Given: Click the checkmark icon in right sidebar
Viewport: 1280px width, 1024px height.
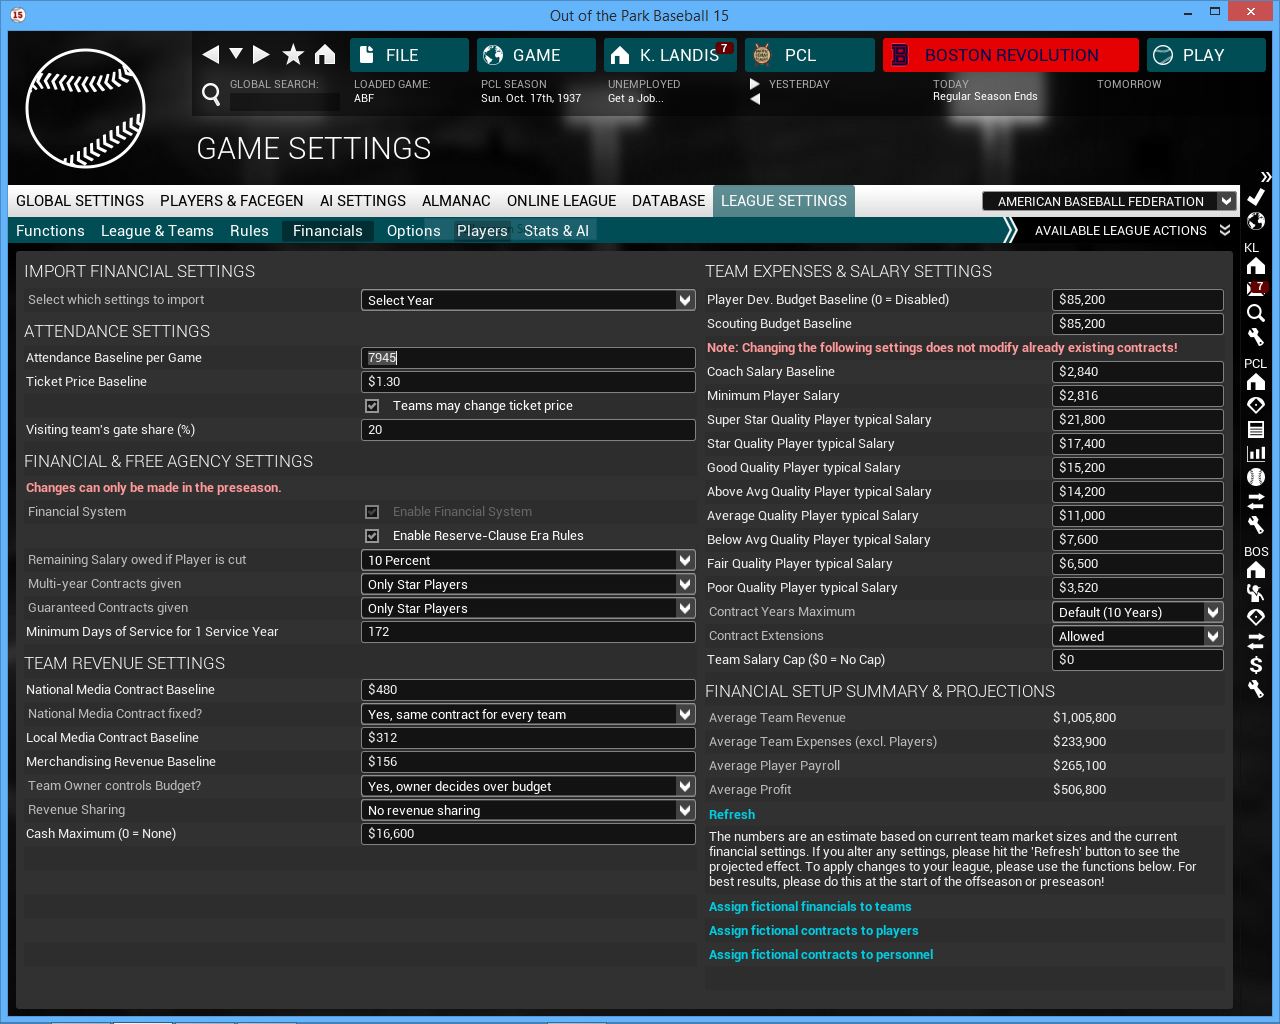Looking at the screenshot, I should point(1256,197).
